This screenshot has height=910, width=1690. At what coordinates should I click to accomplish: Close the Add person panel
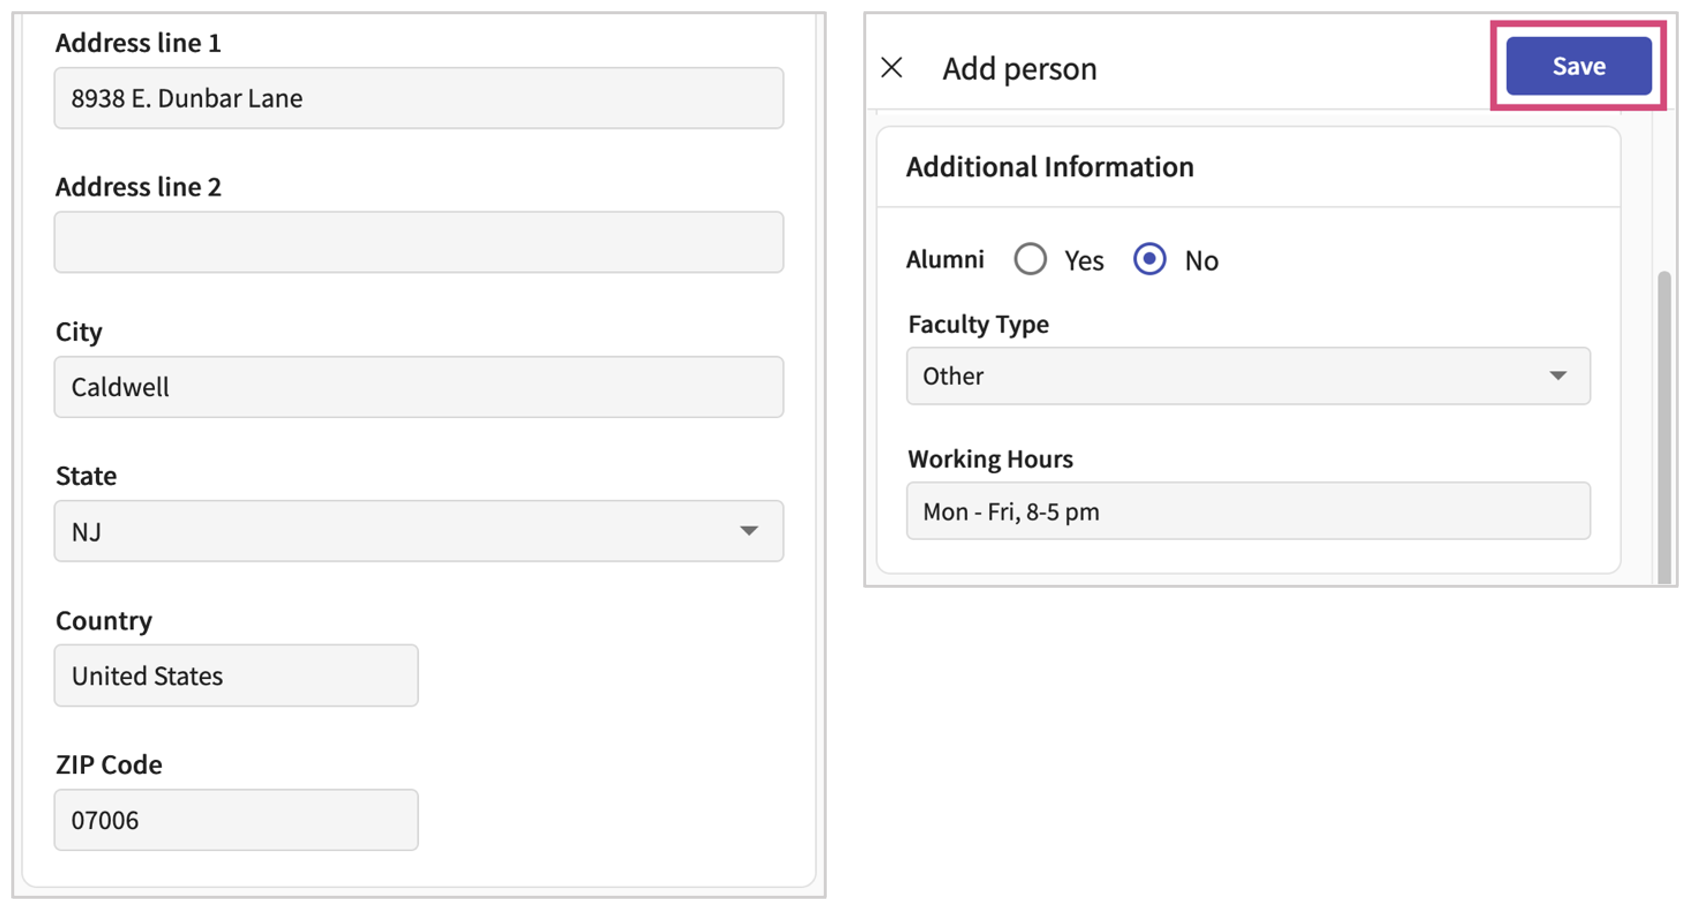[x=891, y=67]
